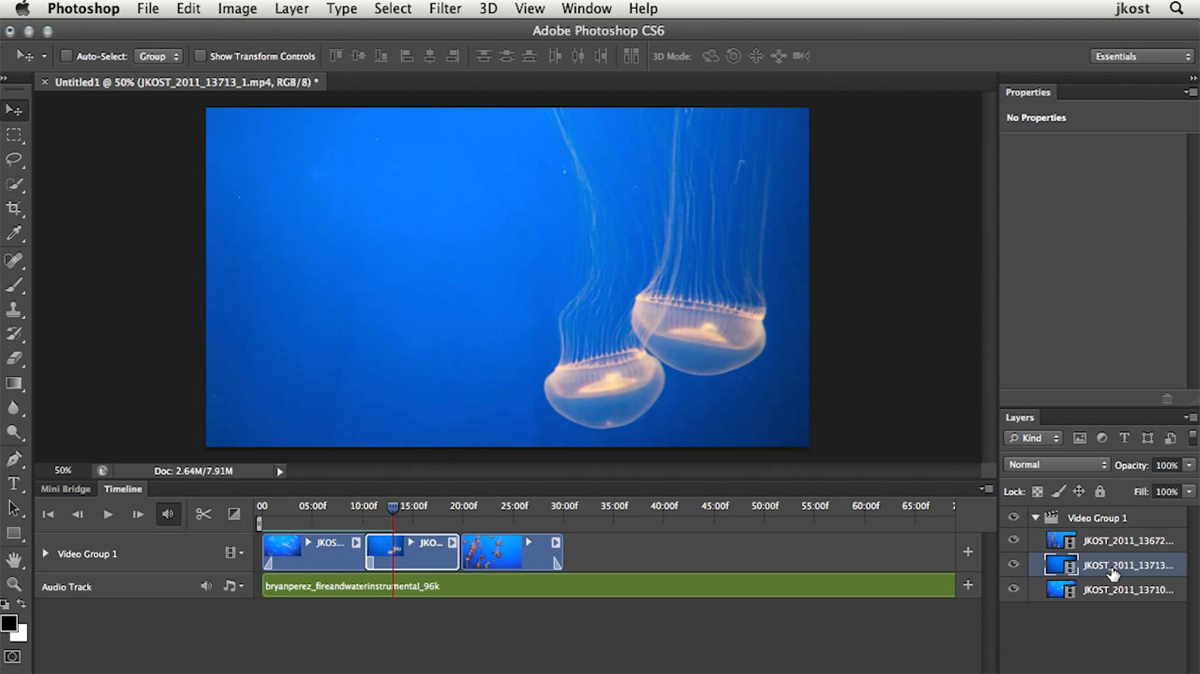Select the Crop tool
Screen dimensions: 1200x674
pos(14,209)
